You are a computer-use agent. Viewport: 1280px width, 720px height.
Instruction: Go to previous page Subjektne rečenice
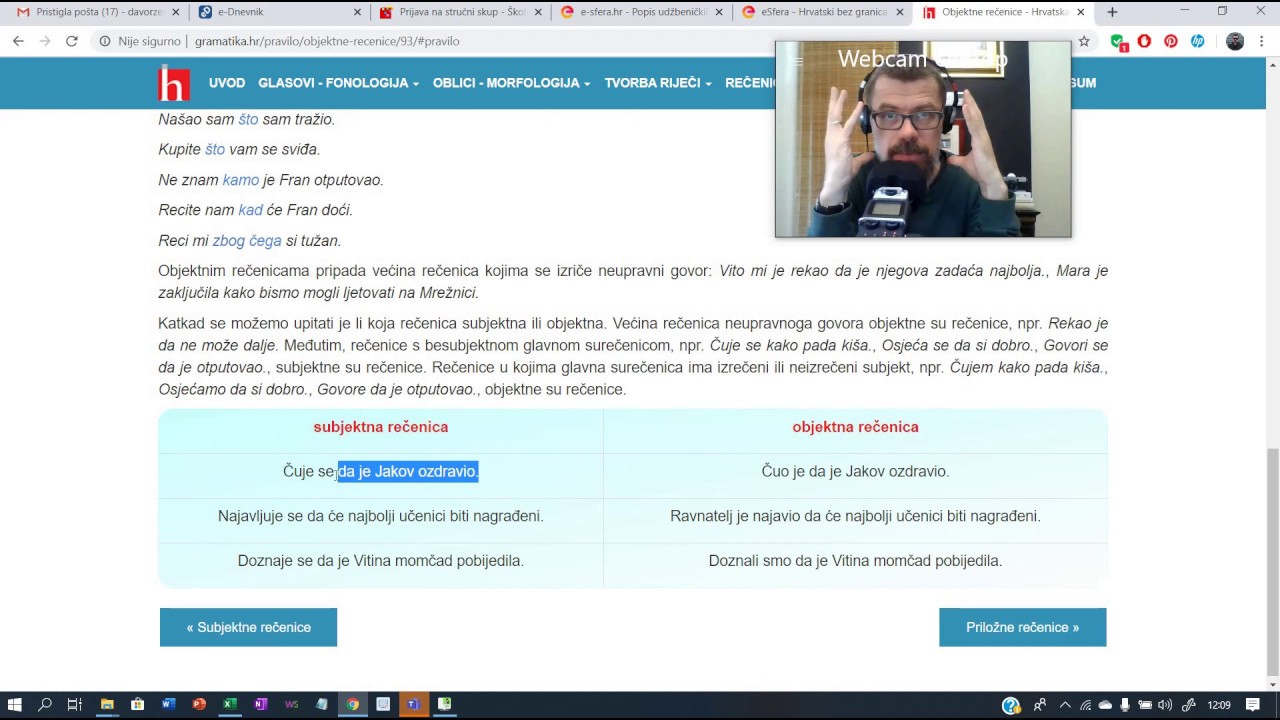tap(248, 627)
